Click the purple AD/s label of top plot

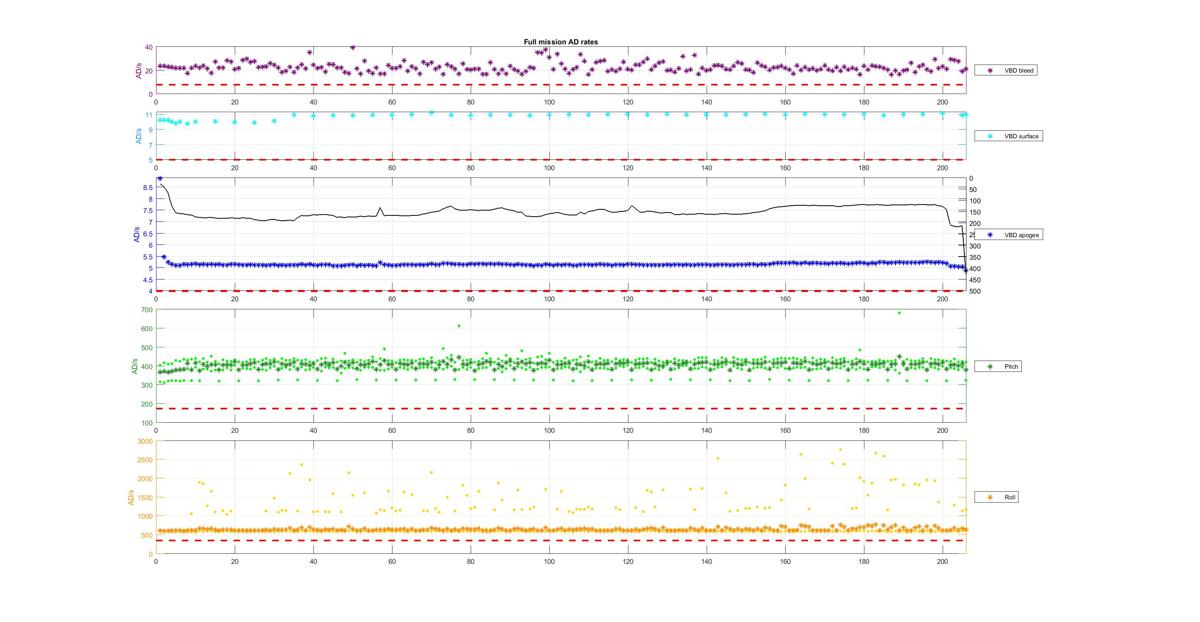click(x=137, y=71)
